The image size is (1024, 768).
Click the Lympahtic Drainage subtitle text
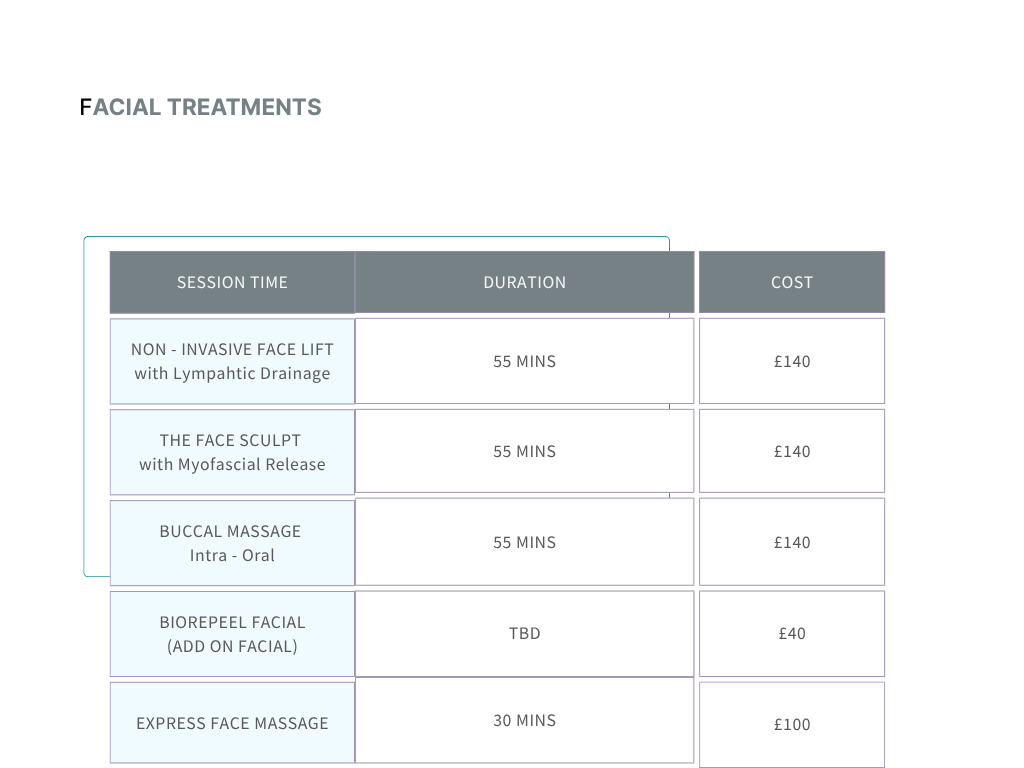[x=232, y=374]
